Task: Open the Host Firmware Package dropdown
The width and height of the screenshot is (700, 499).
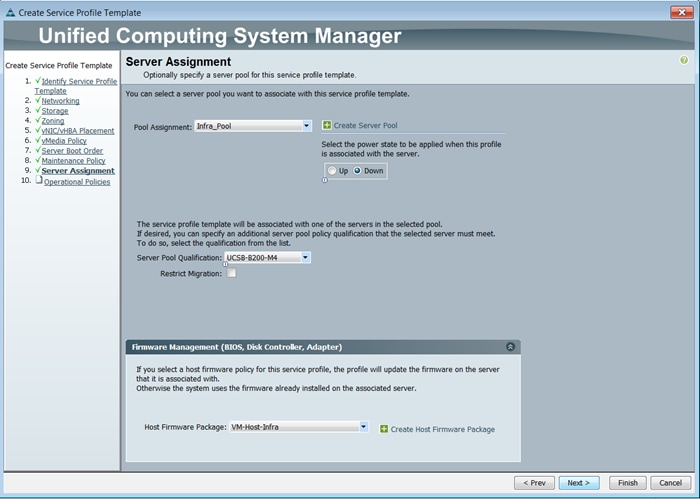Action: click(x=363, y=427)
